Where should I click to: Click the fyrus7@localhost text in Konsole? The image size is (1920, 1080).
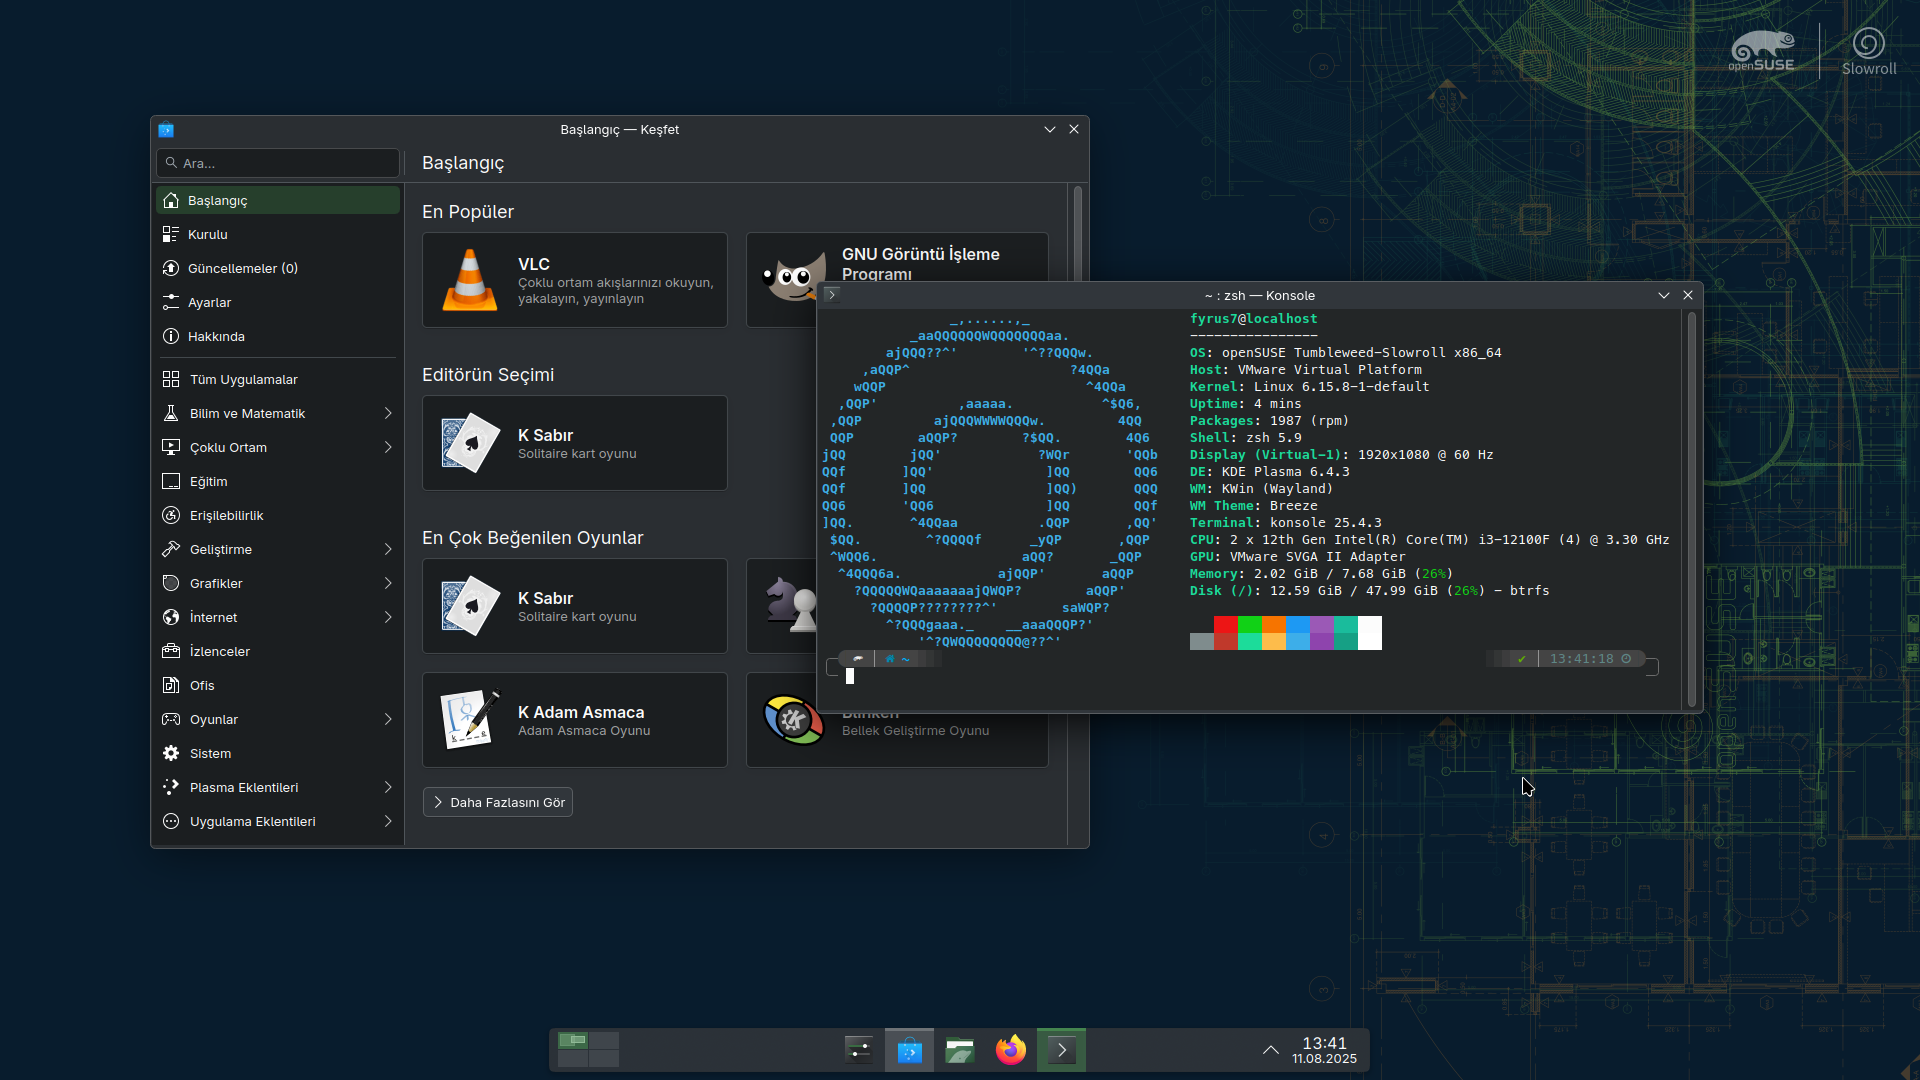pos(1253,319)
